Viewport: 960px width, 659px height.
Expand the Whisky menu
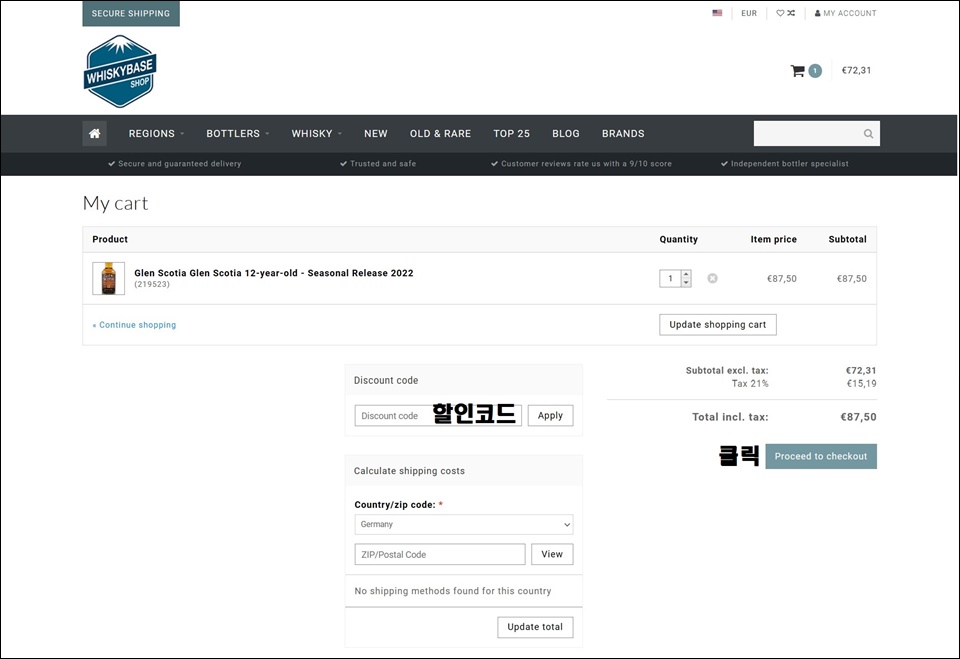(317, 134)
